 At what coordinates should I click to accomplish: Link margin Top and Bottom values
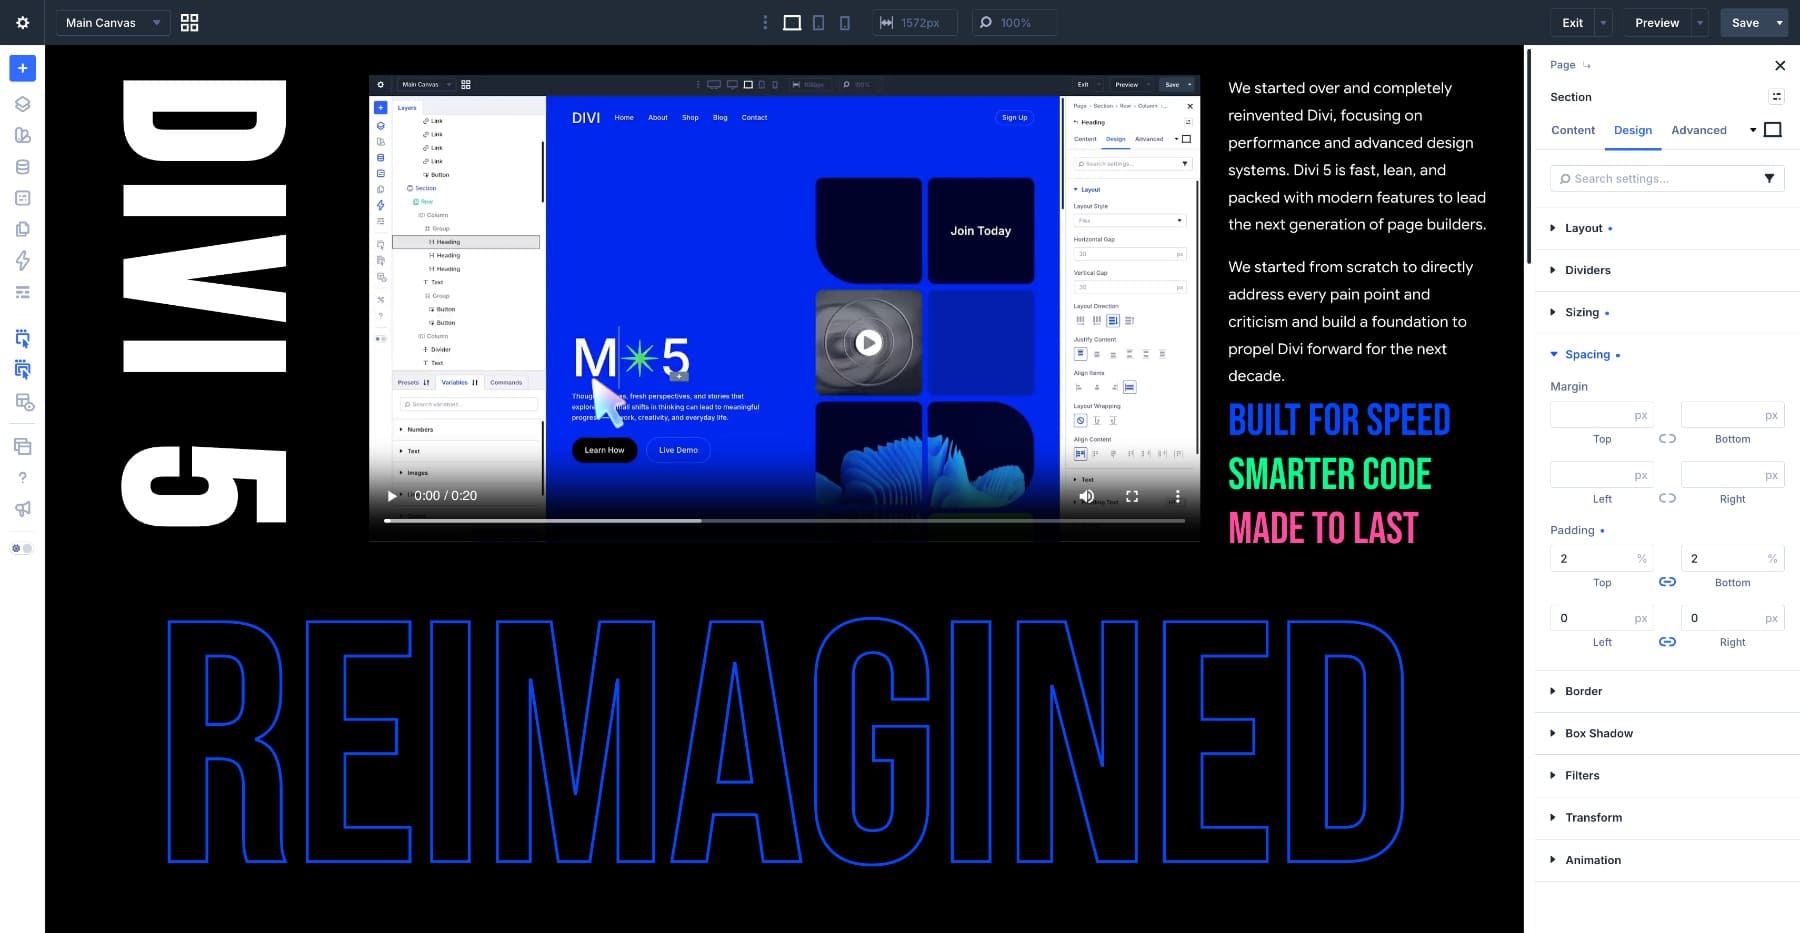(x=1667, y=438)
